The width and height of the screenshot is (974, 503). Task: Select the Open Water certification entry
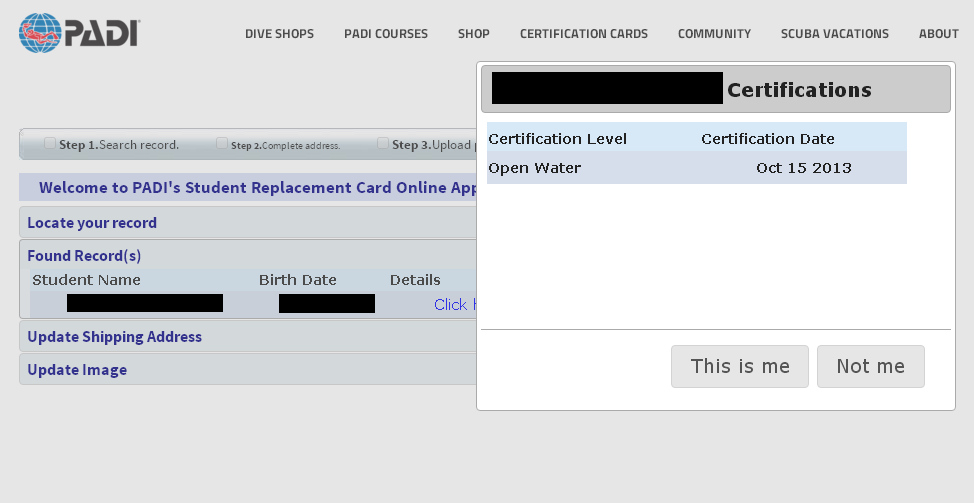click(x=535, y=168)
